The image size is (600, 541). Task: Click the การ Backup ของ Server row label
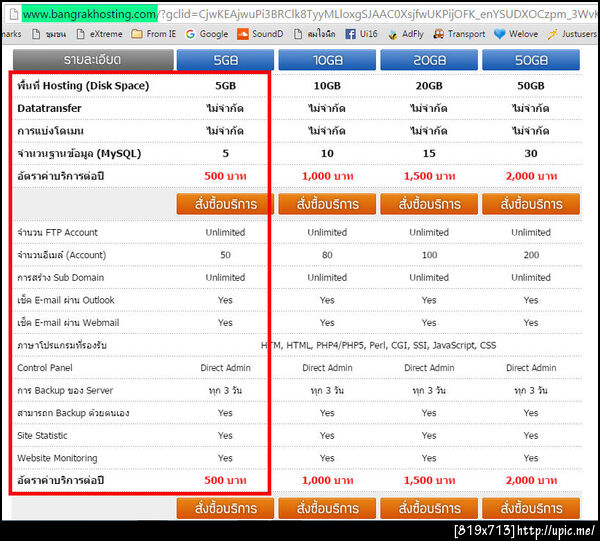click(65, 390)
